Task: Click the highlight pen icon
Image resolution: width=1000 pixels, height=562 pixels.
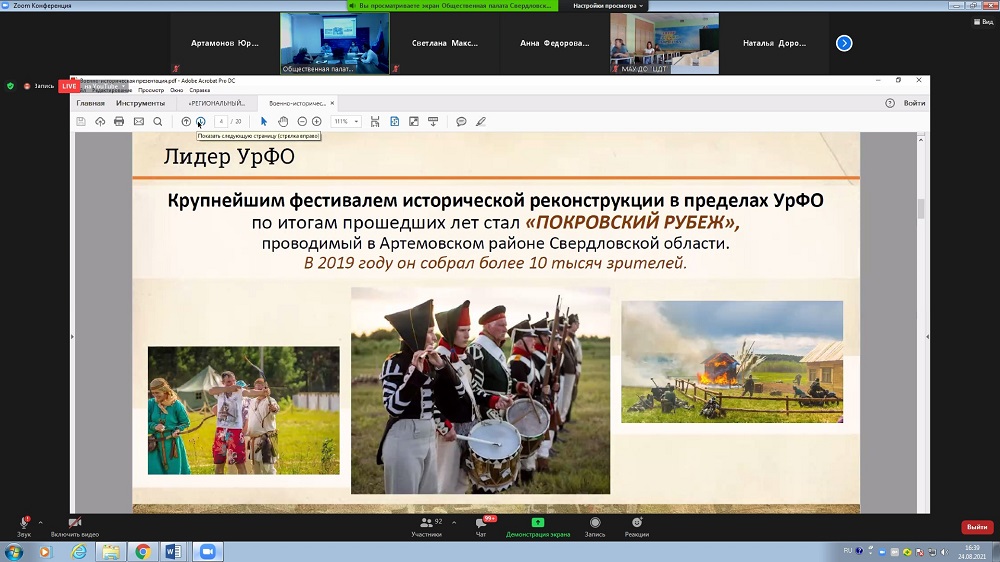Action: coord(481,122)
